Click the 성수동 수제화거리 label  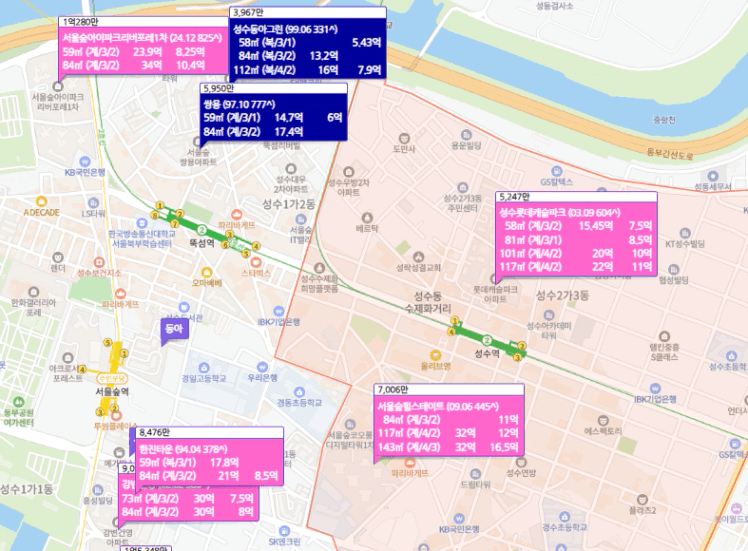pyautogui.click(x=428, y=302)
